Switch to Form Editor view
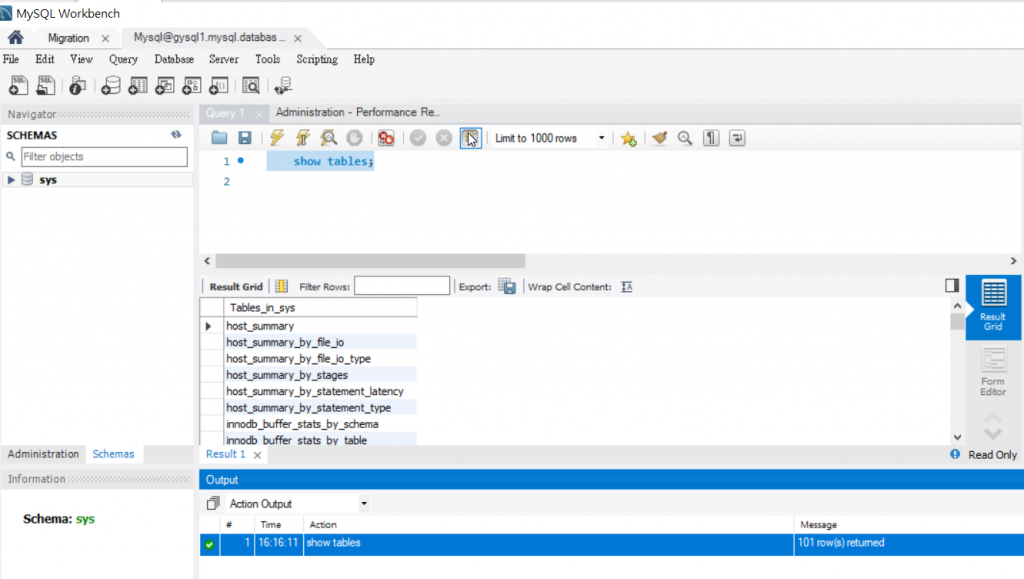1024x579 pixels. tap(993, 372)
